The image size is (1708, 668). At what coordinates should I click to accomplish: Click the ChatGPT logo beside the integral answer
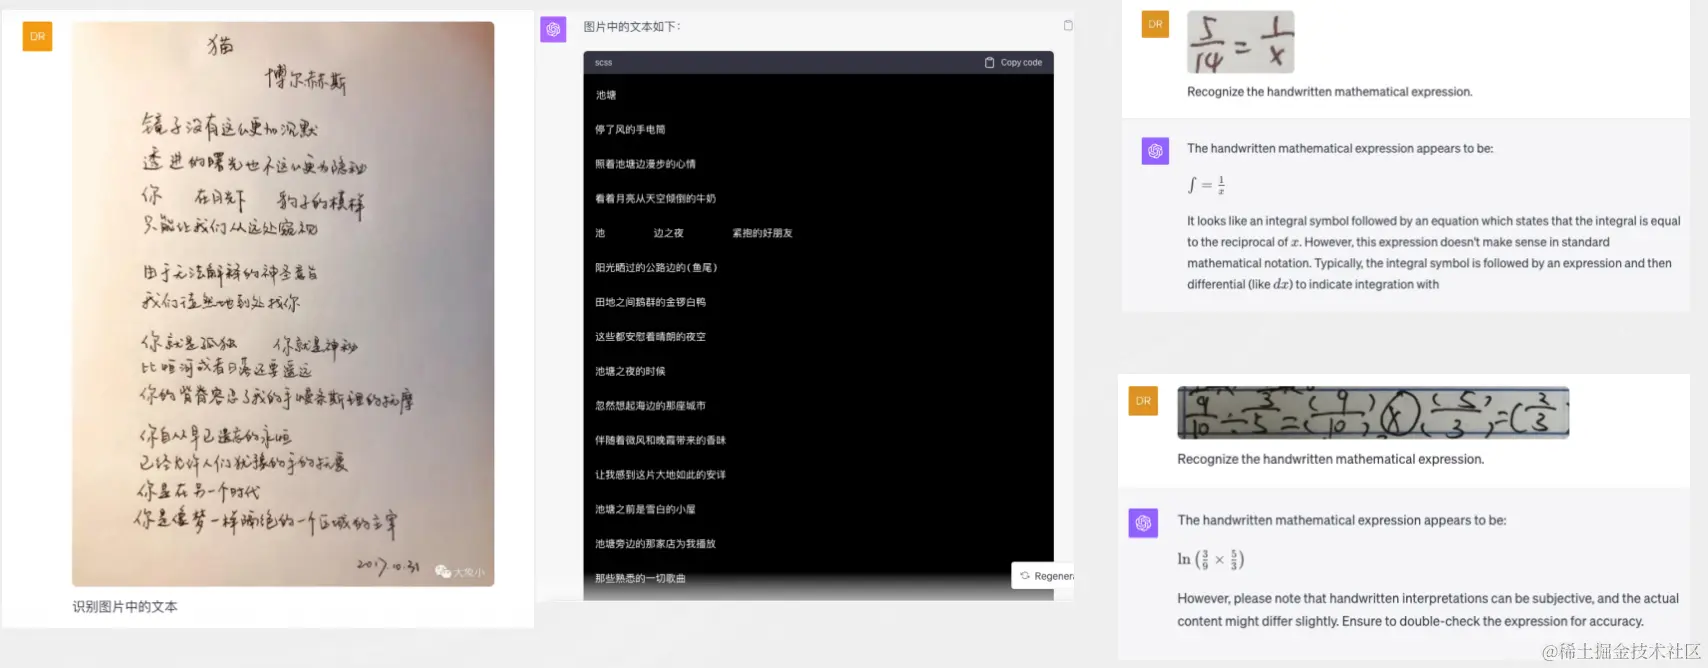pyautogui.click(x=1155, y=151)
